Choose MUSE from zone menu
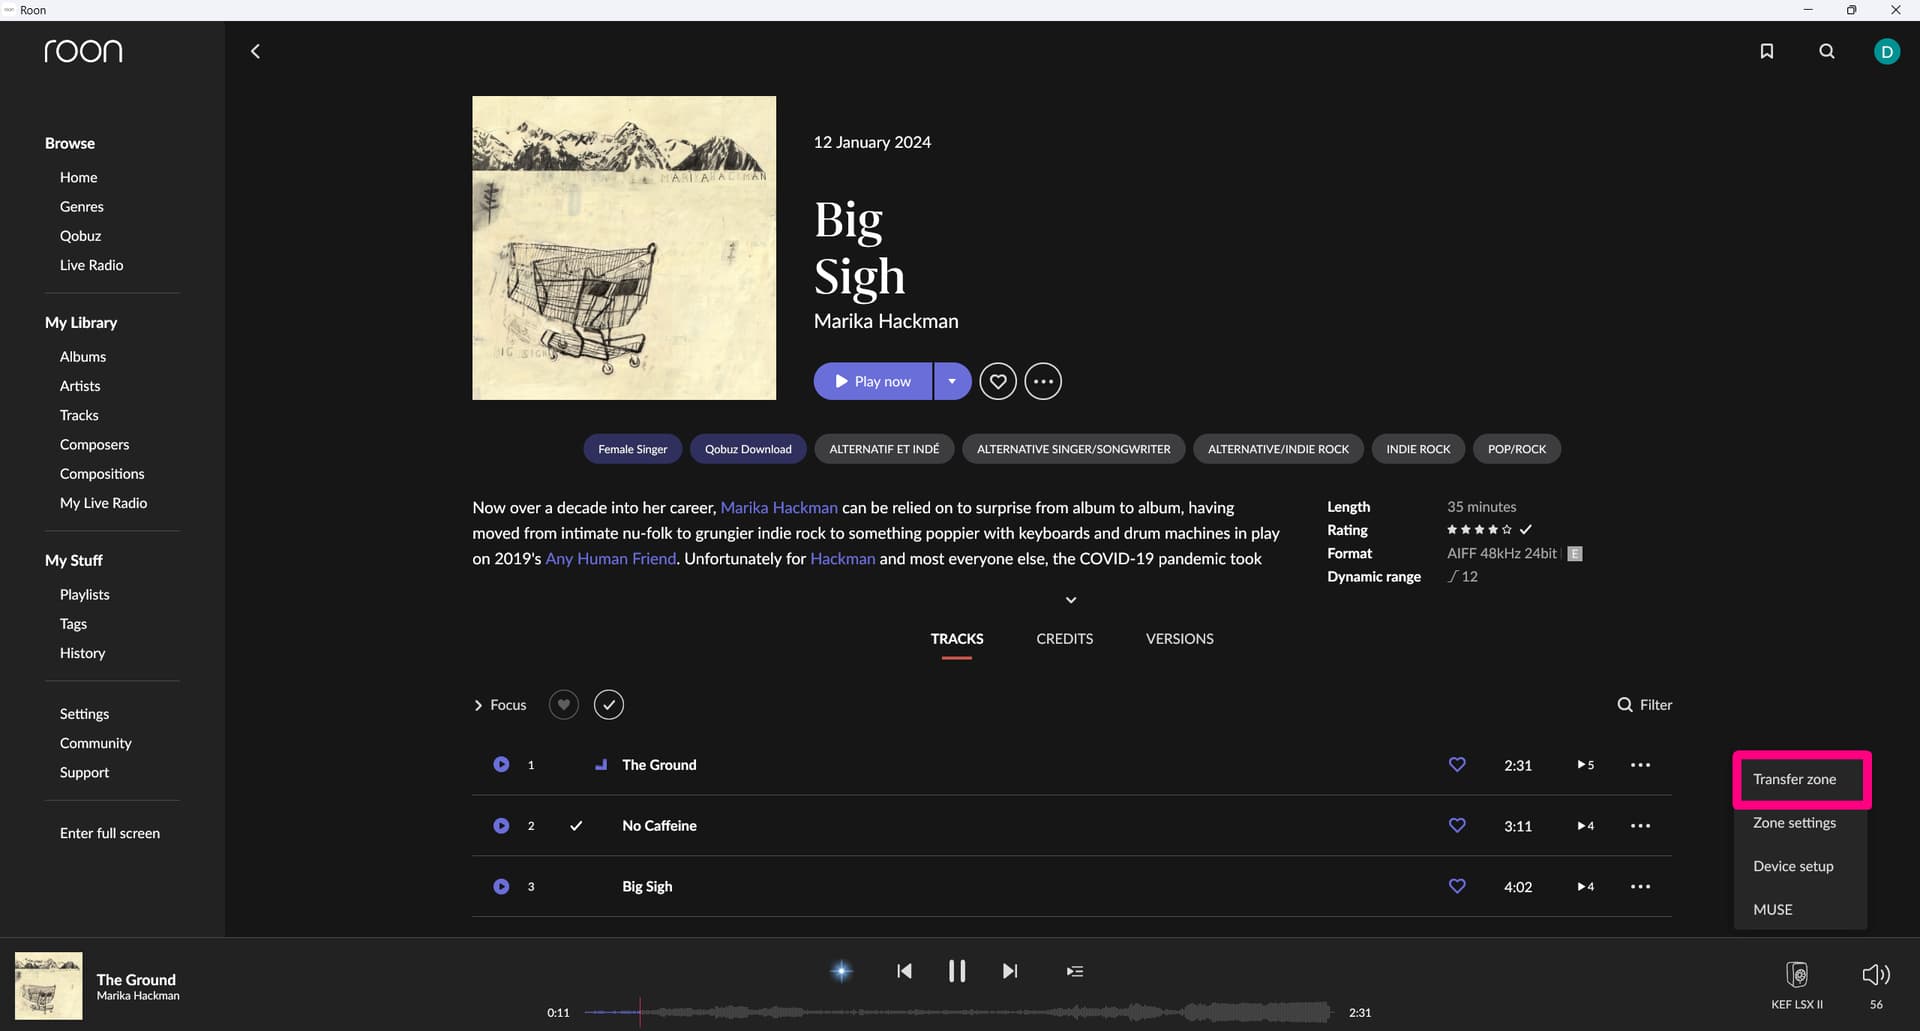 tap(1772, 909)
